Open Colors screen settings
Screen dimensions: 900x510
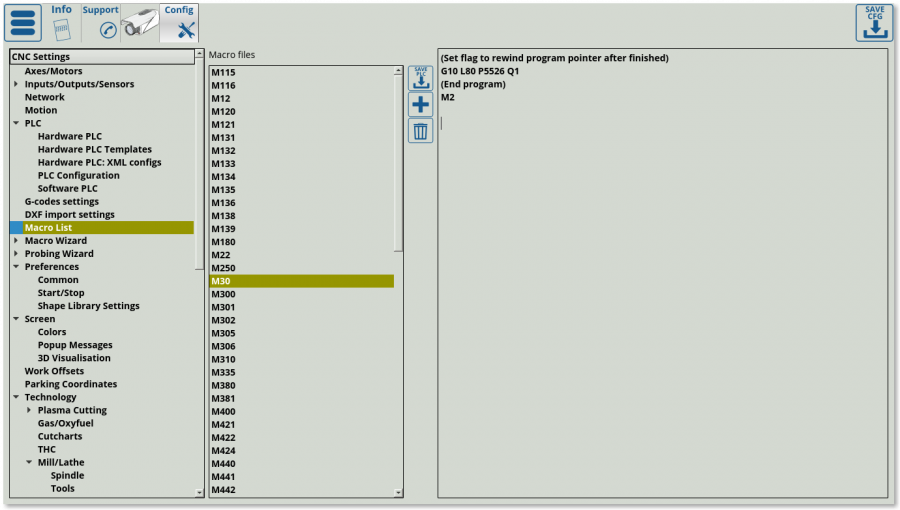click(x=52, y=332)
